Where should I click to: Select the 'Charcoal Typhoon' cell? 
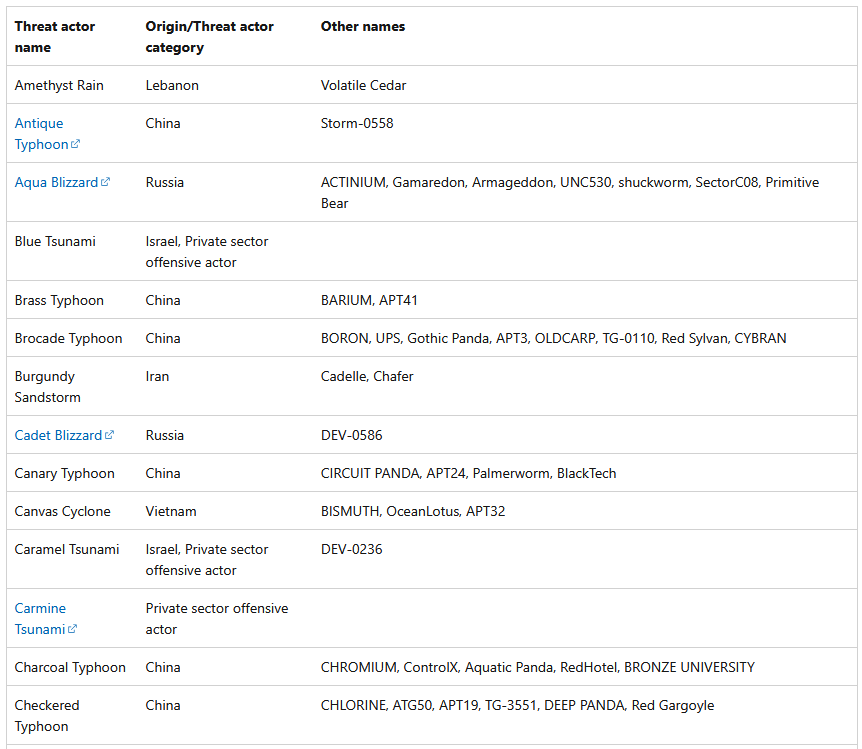(70, 667)
